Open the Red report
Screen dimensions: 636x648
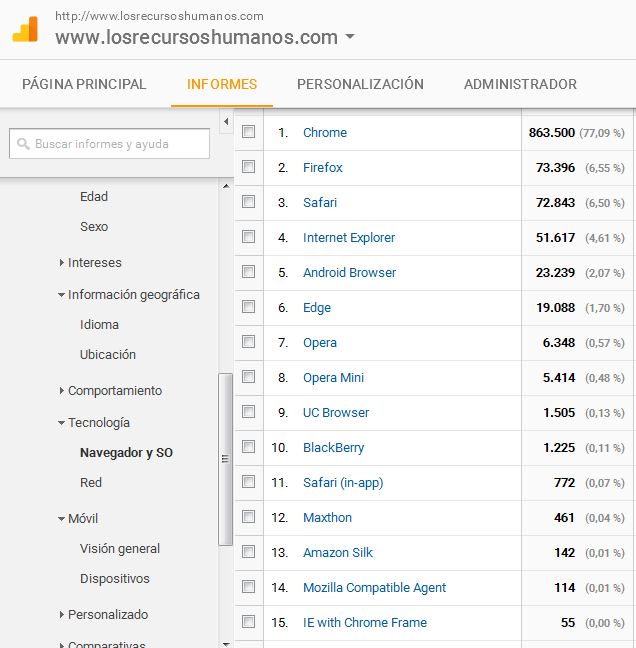(x=91, y=482)
